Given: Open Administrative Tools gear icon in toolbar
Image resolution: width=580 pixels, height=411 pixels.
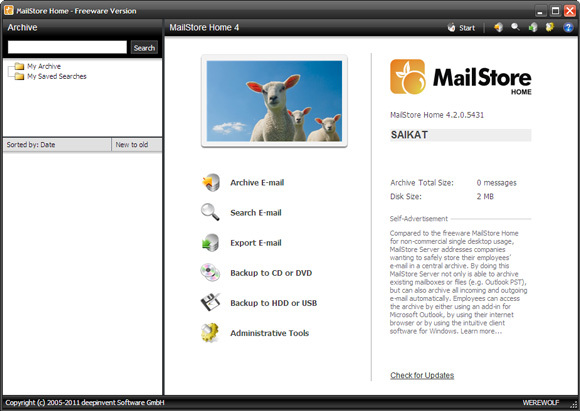Looking at the screenshot, I should 550,27.
